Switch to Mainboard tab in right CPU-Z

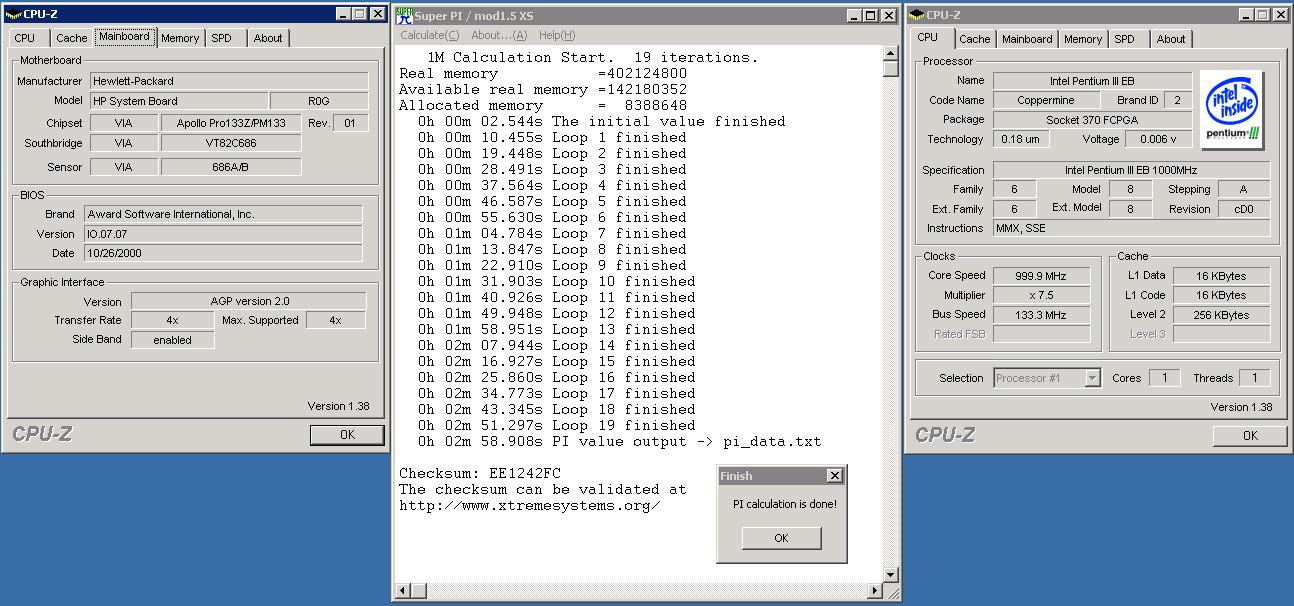pos(1027,39)
